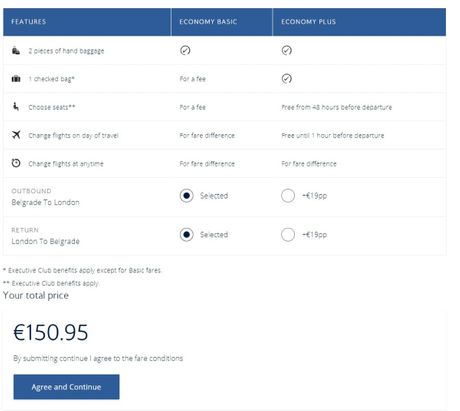Click 'Change flights at anytime' label
This screenshot has width=460, height=411.
coord(66,164)
